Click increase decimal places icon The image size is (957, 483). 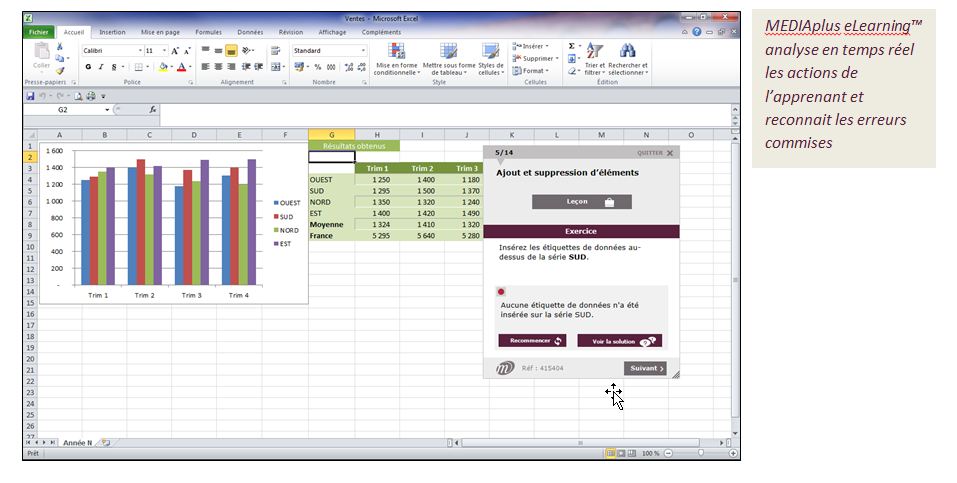pos(348,67)
